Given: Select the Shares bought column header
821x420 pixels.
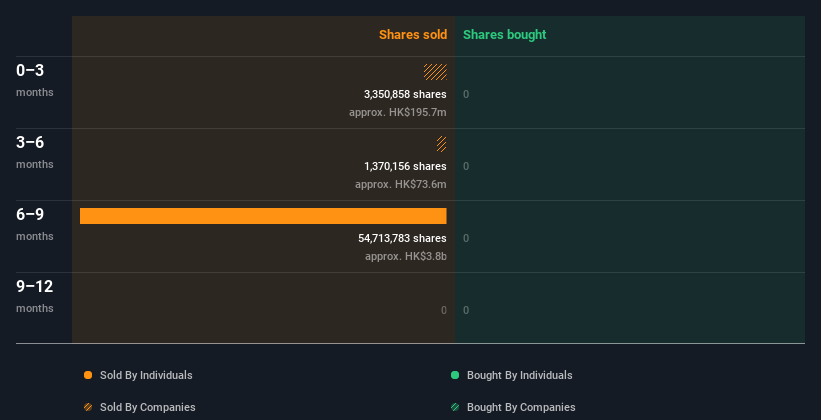Looking at the screenshot, I should point(505,35).
